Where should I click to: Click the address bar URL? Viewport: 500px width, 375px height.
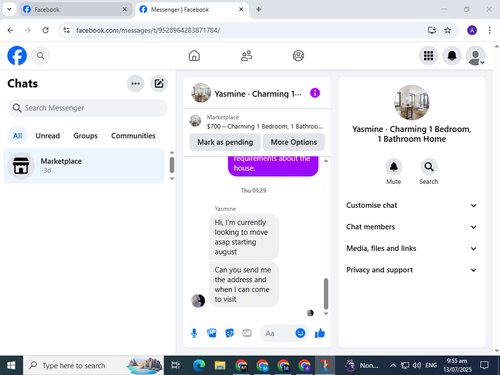pyautogui.click(x=148, y=30)
